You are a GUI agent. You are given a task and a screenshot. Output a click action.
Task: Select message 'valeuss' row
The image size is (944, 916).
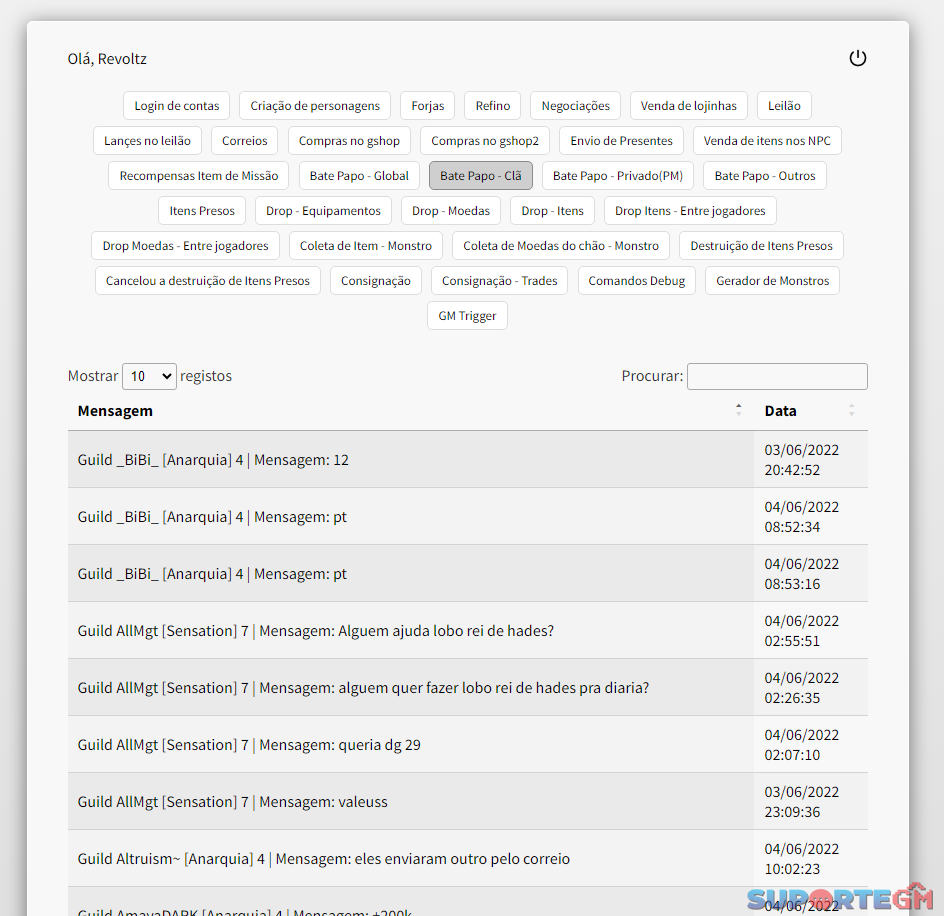[x=468, y=802]
